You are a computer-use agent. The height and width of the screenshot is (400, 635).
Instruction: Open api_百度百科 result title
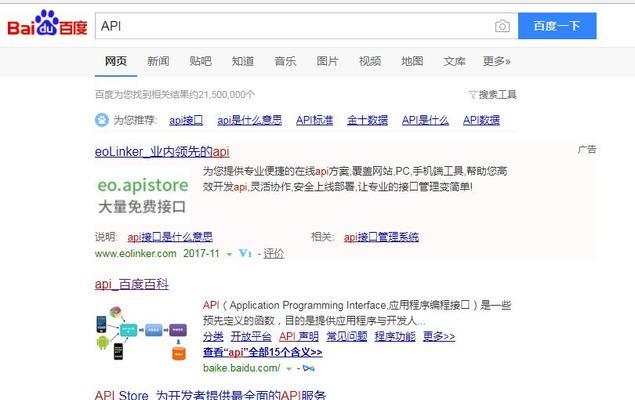pos(132,284)
